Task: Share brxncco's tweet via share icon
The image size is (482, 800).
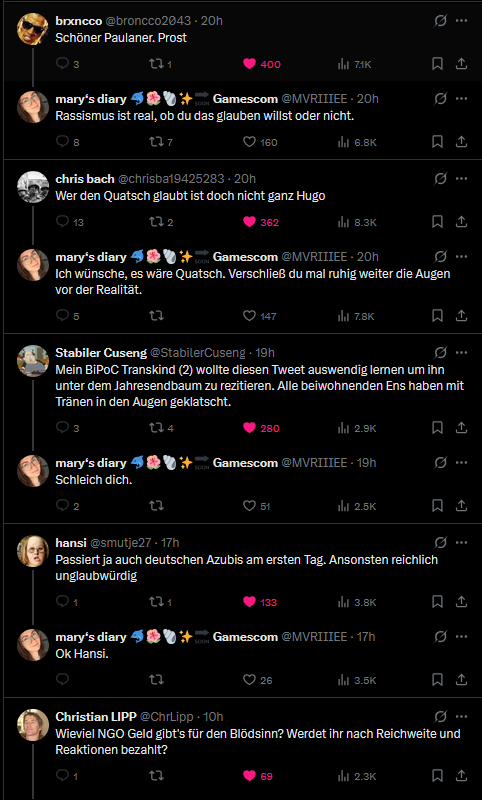Action: (x=462, y=64)
